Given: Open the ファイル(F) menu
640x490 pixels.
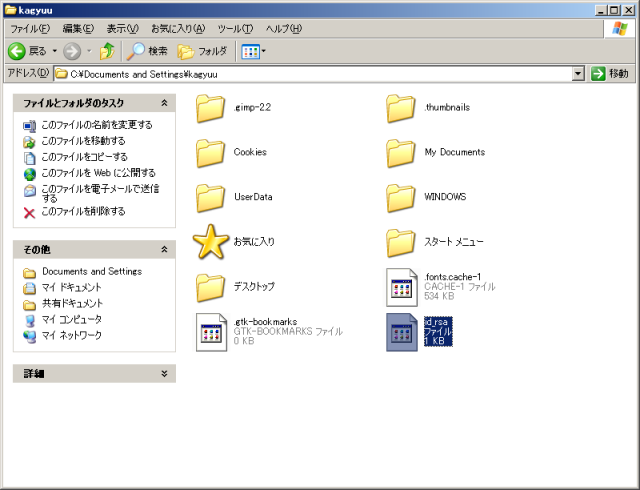Looking at the screenshot, I should coord(29,29).
